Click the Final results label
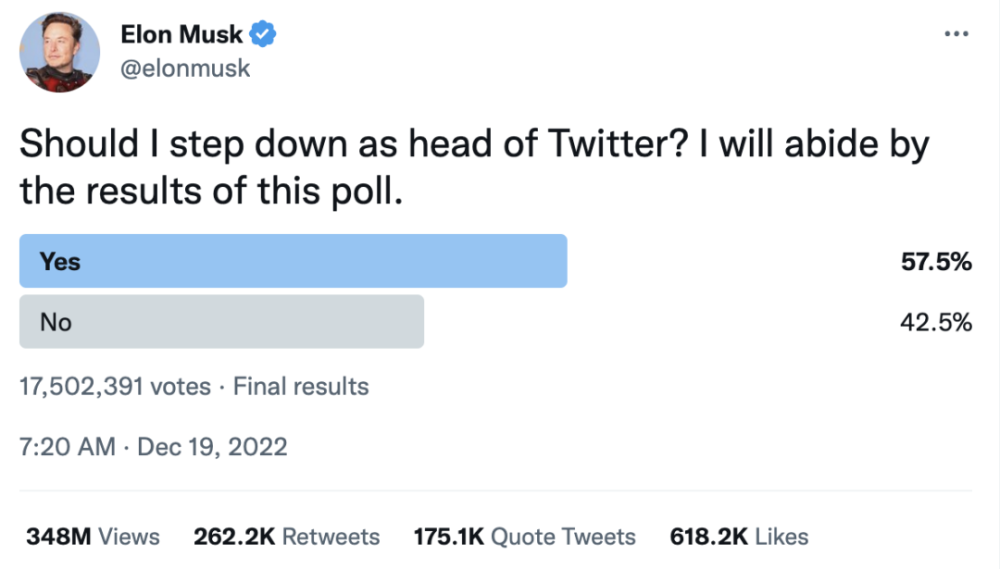The image size is (1000, 569). pyautogui.click(x=301, y=386)
